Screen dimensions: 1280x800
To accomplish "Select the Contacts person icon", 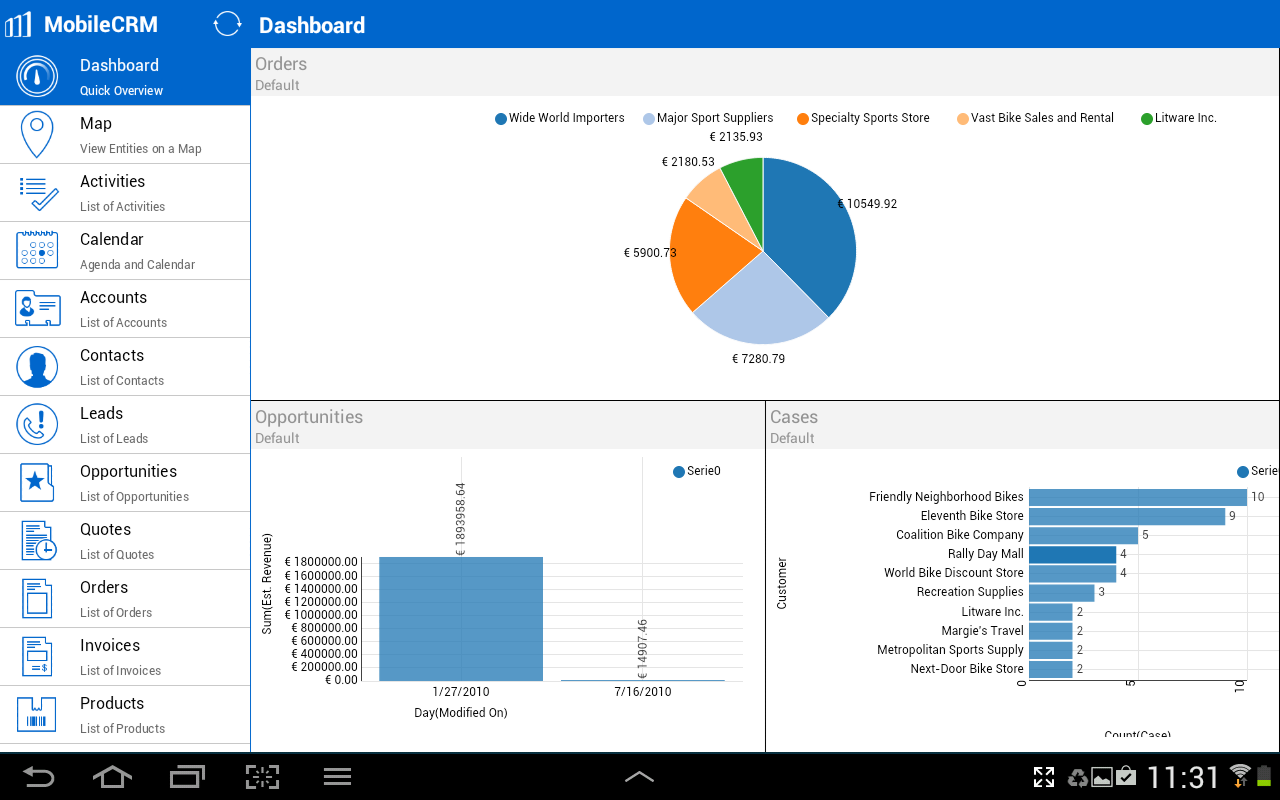I will tap(37, 366).
